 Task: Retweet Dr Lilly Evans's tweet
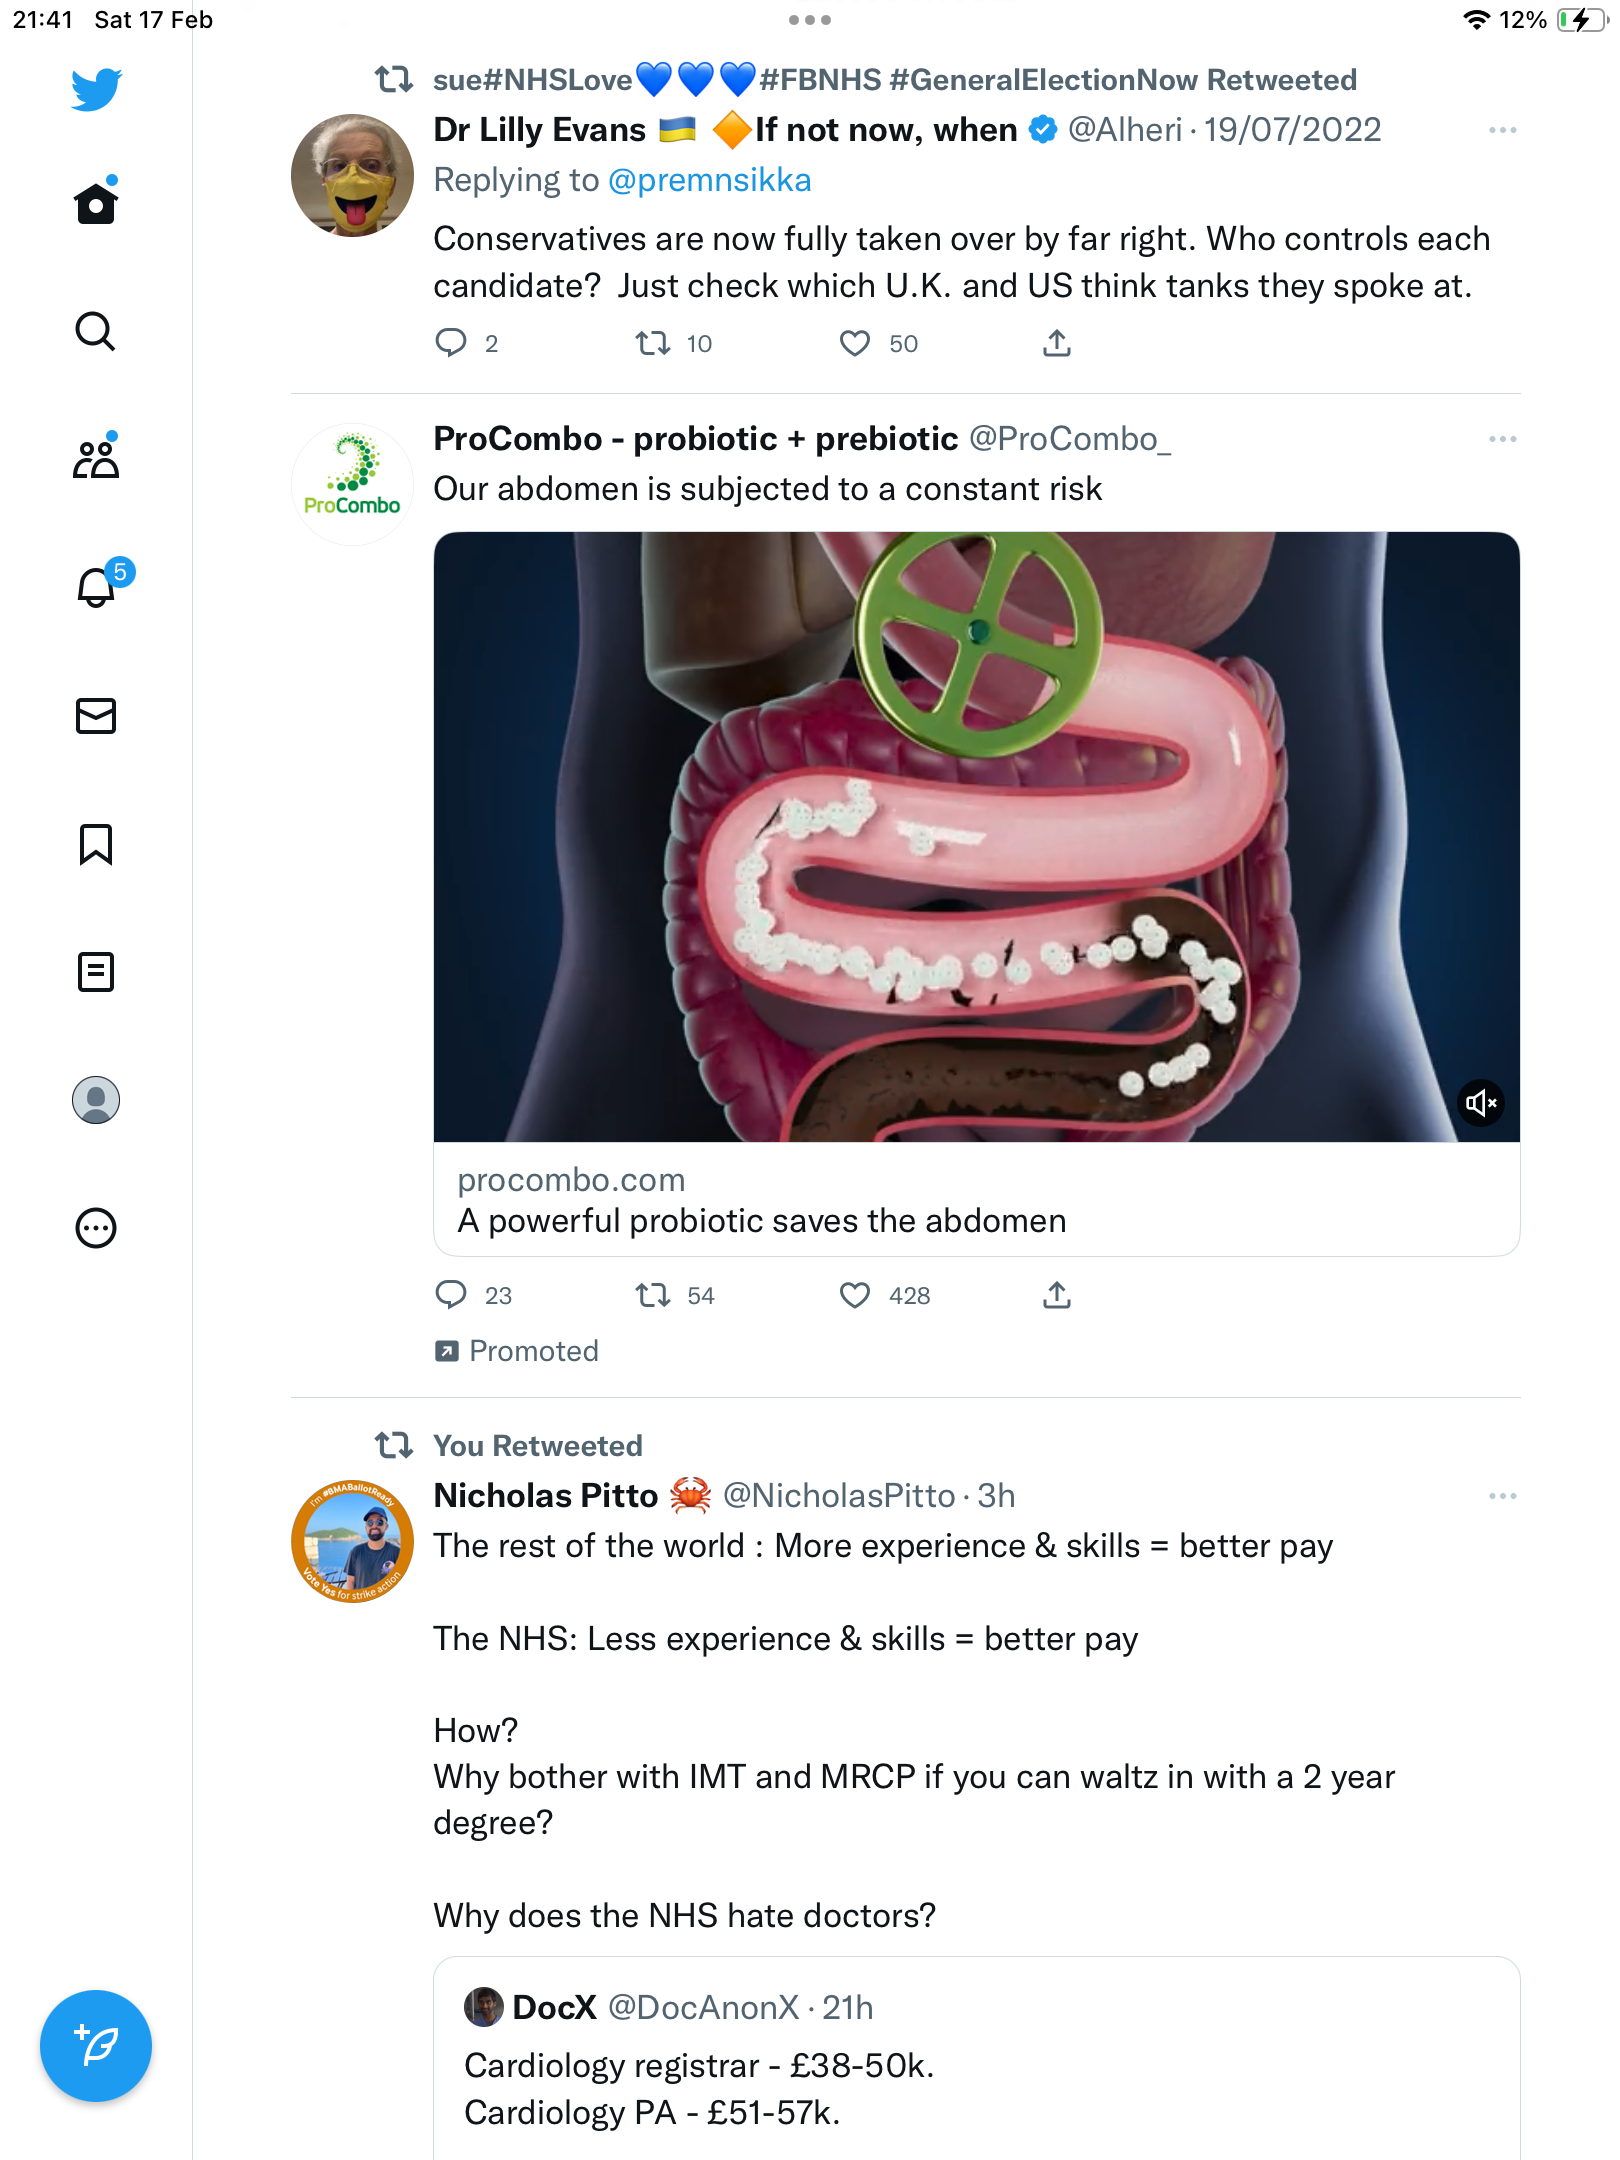point(653,344)
